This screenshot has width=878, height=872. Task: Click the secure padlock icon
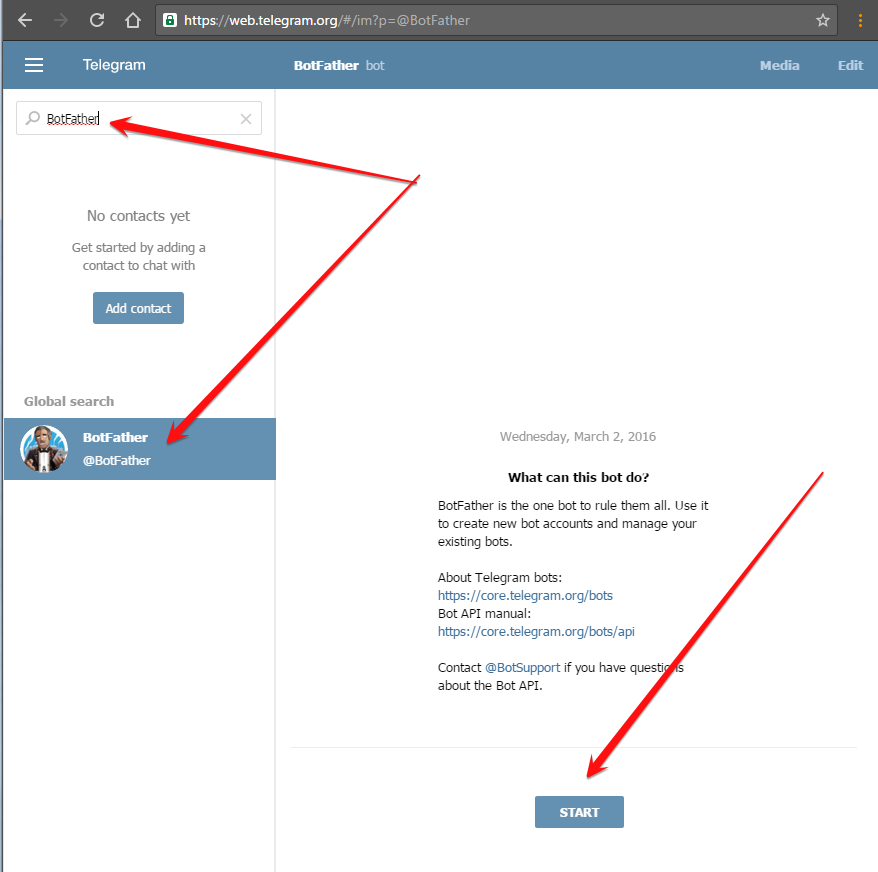(x=171, y=20)
